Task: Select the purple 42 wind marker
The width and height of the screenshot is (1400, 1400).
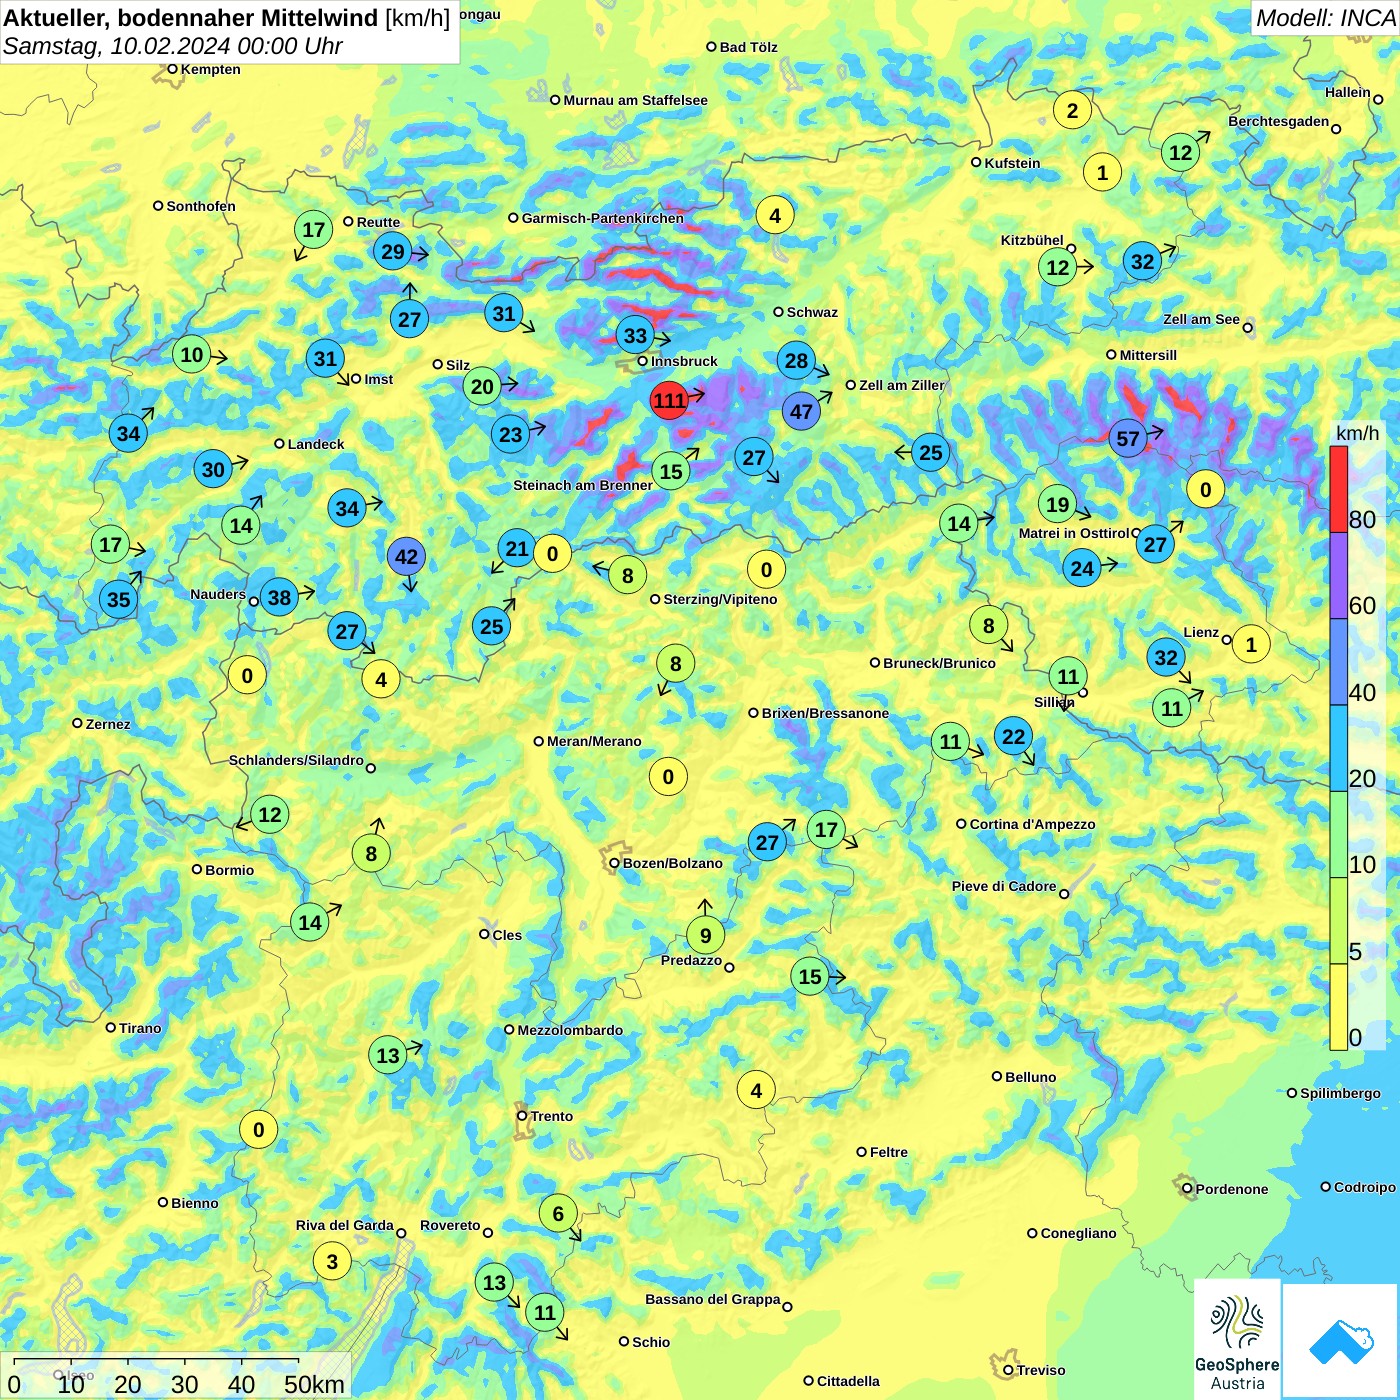Action: pos(406,557)
